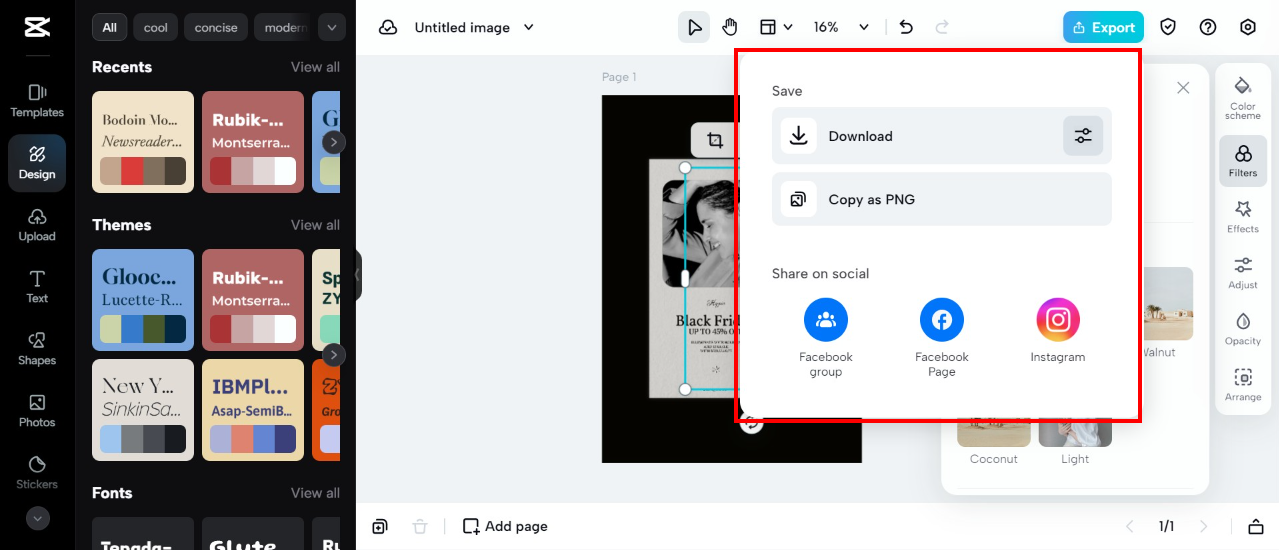Open the Shapes sidebar panel

click(37, 349)
